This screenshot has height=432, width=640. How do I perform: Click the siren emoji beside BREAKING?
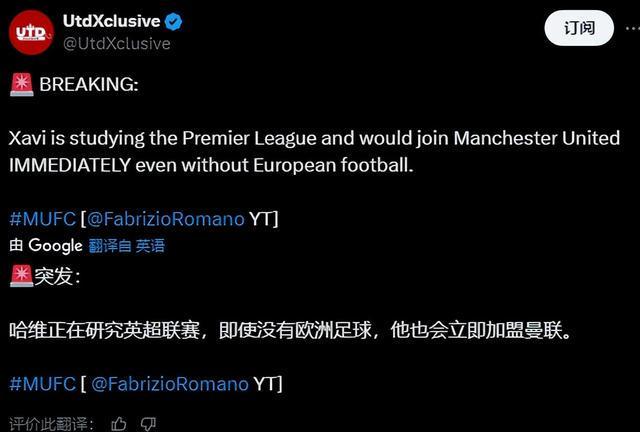point(21,85)
